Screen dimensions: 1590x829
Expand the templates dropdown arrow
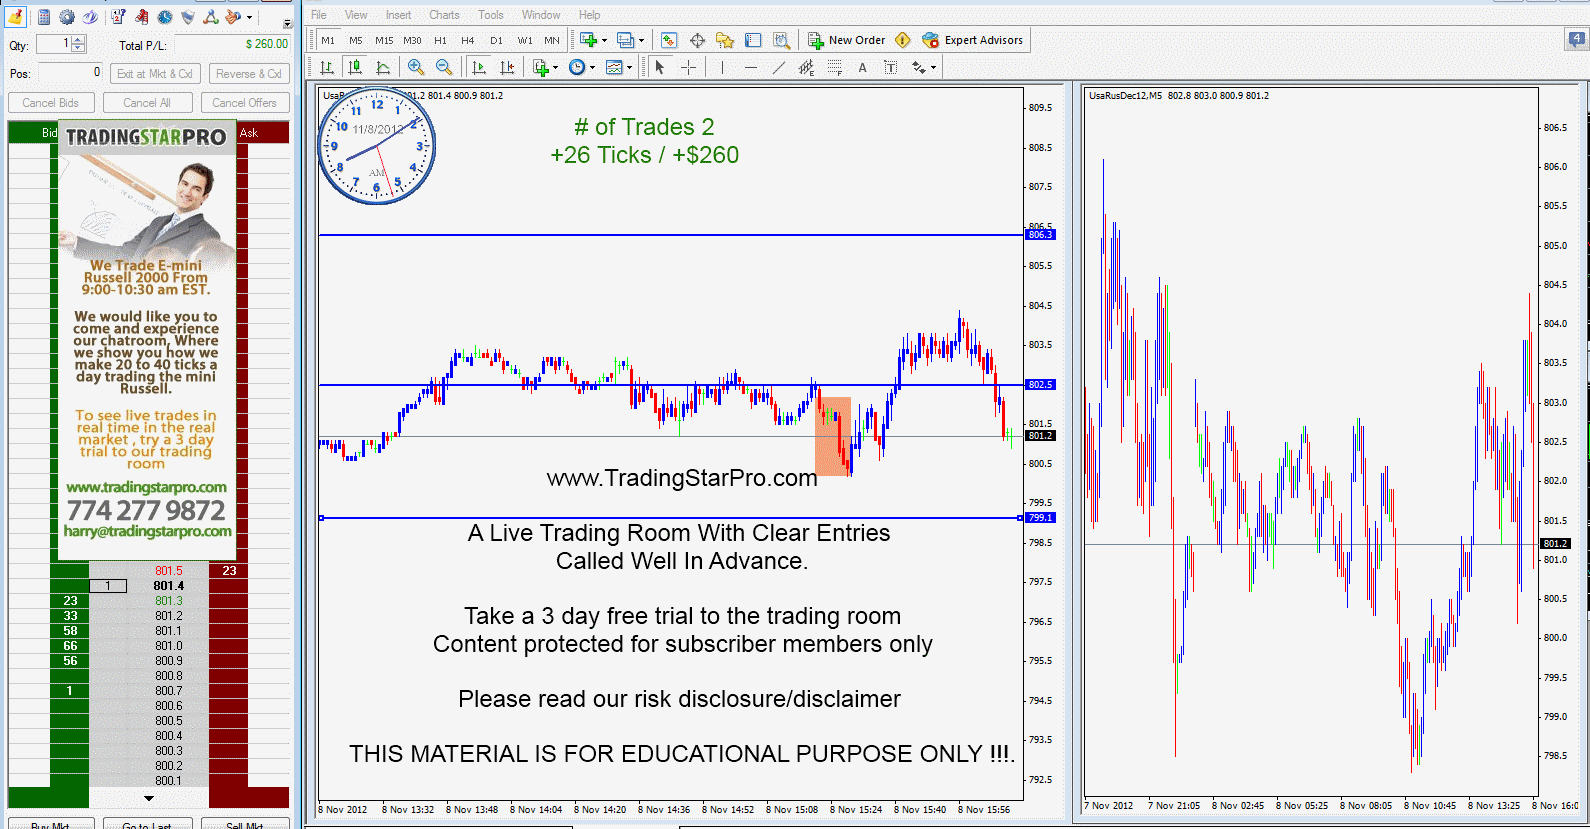629,68
